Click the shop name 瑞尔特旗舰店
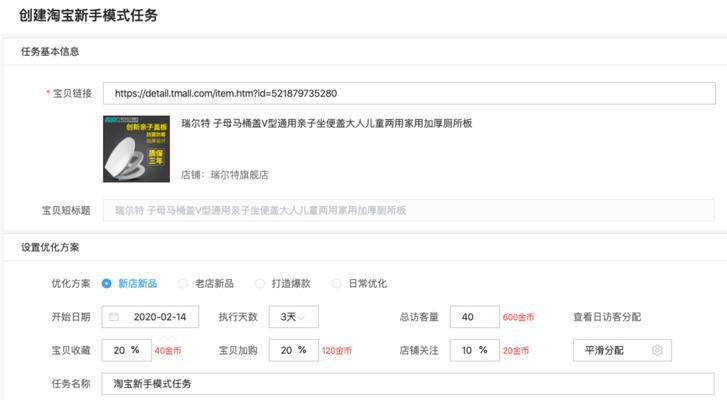 tap(239, 175)
